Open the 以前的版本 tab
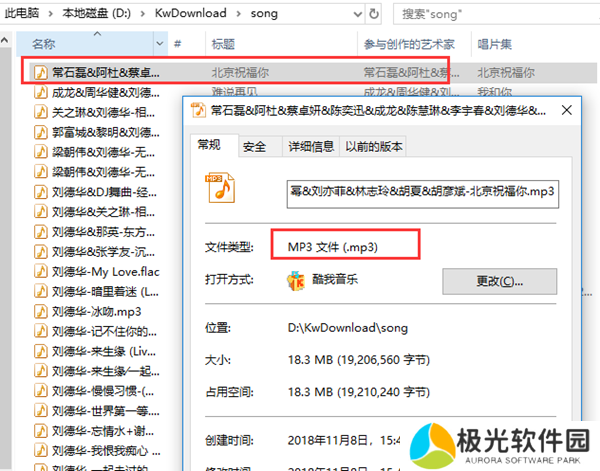600x471 pixels. [375, 146]
